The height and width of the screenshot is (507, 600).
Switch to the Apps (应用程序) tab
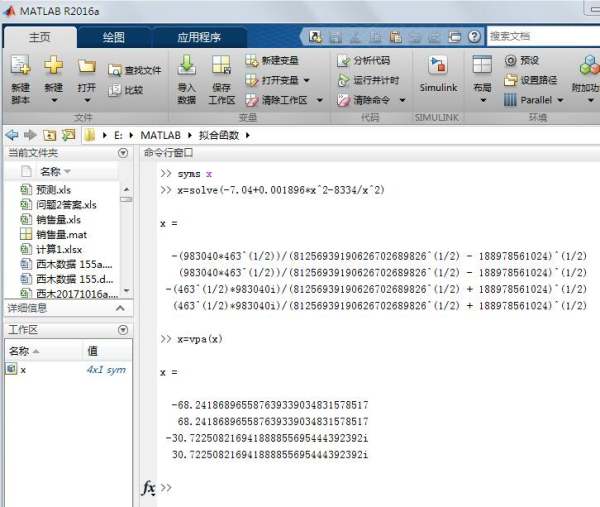click(199, 37)
